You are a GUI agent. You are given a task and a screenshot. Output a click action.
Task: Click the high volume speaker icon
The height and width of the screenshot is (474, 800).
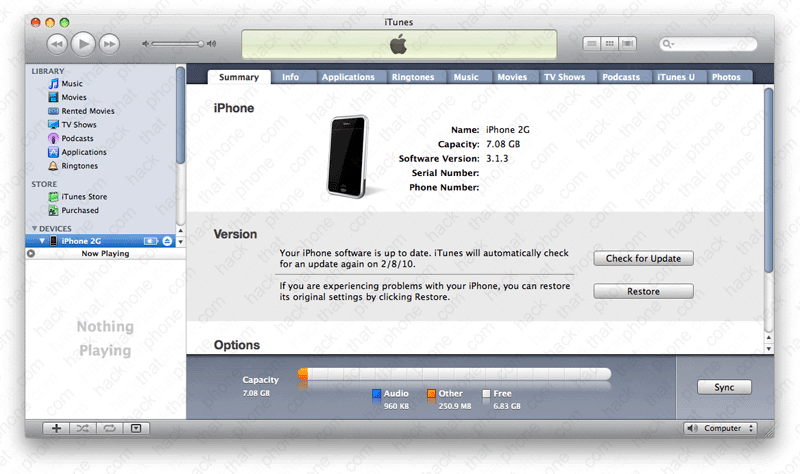[x=211, y=44]
